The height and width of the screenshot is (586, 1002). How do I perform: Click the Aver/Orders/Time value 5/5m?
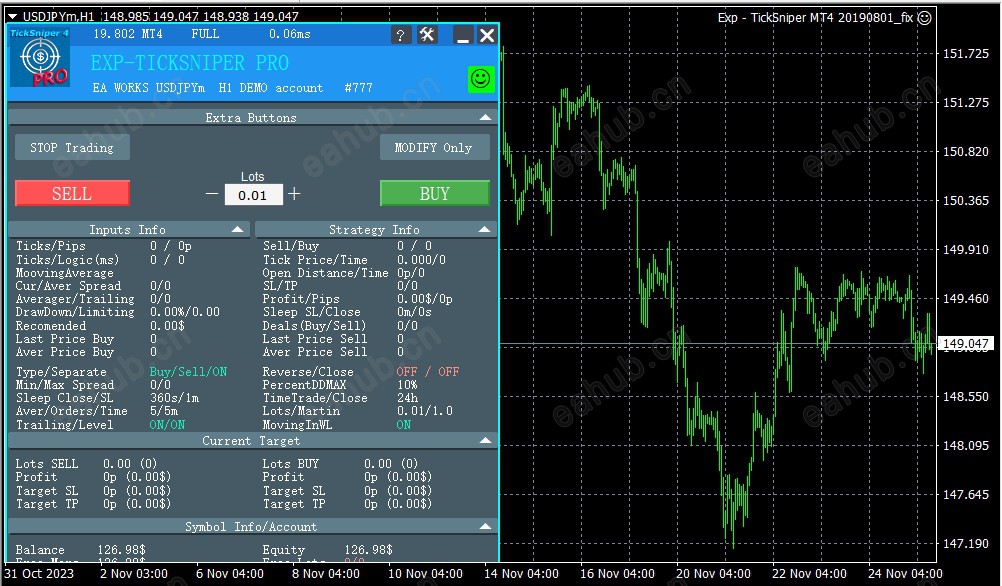click(164, 411)
